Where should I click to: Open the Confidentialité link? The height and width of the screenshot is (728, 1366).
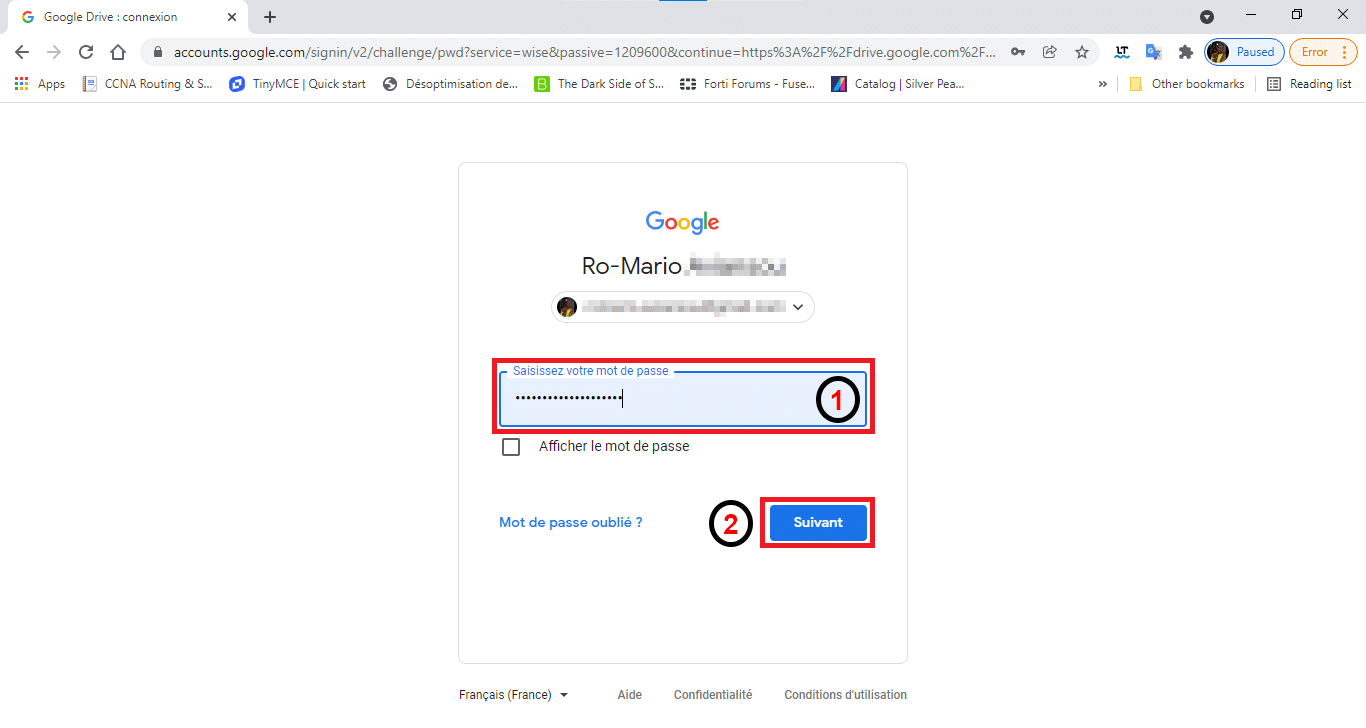coord(713,695)
